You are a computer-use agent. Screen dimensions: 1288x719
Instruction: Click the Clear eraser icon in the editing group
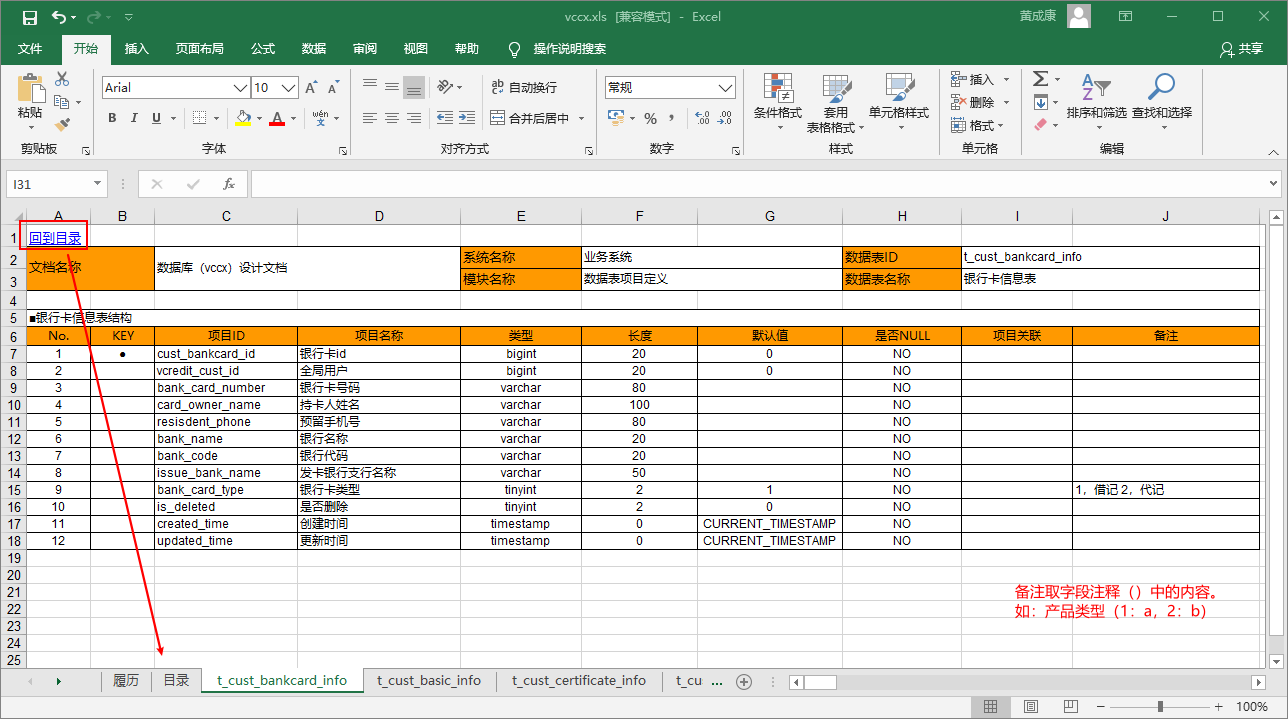[x=1041, y=125]
